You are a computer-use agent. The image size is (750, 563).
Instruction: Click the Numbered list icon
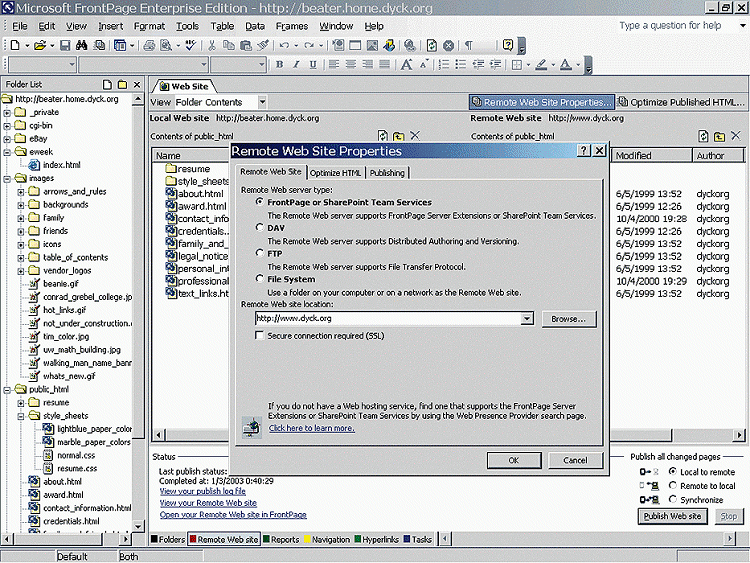pos(444,65)
